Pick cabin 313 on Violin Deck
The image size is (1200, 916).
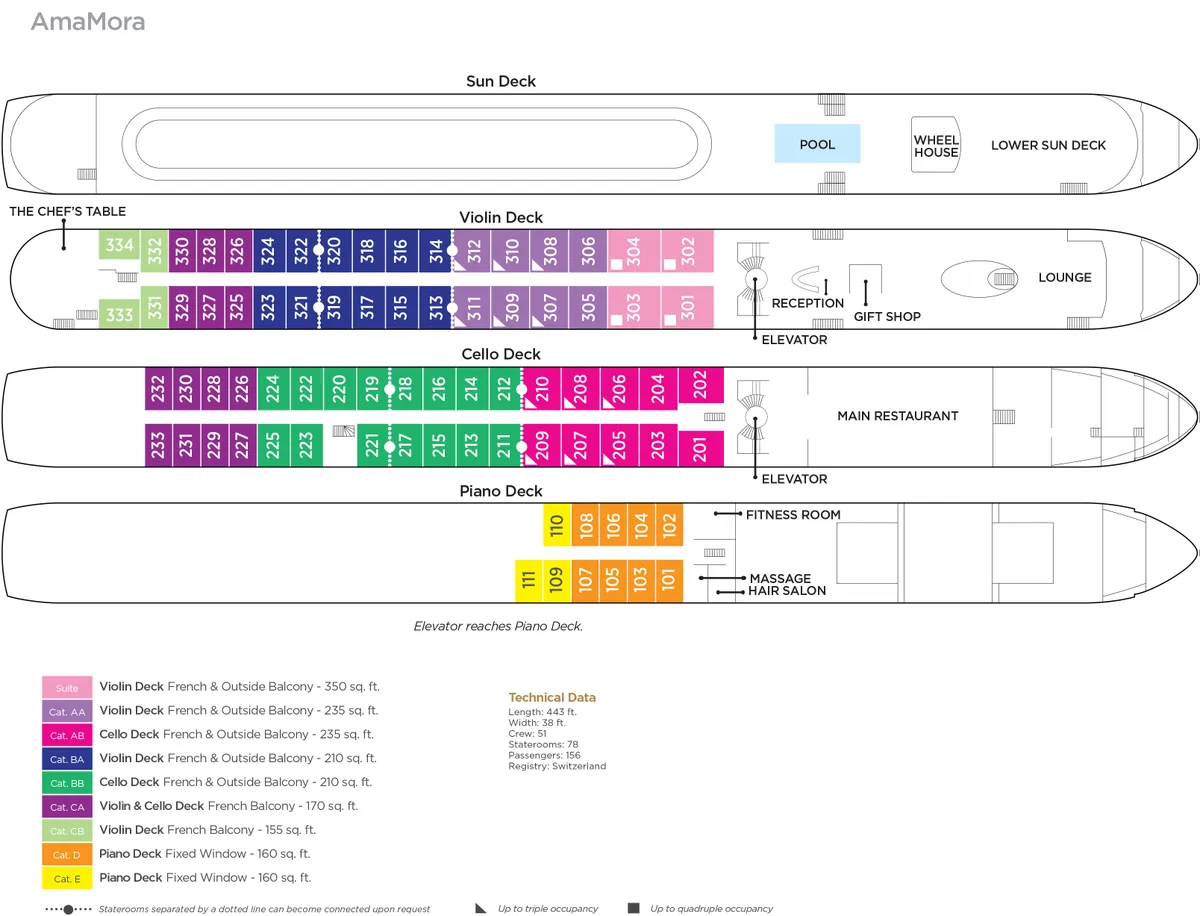coord(436,306)
